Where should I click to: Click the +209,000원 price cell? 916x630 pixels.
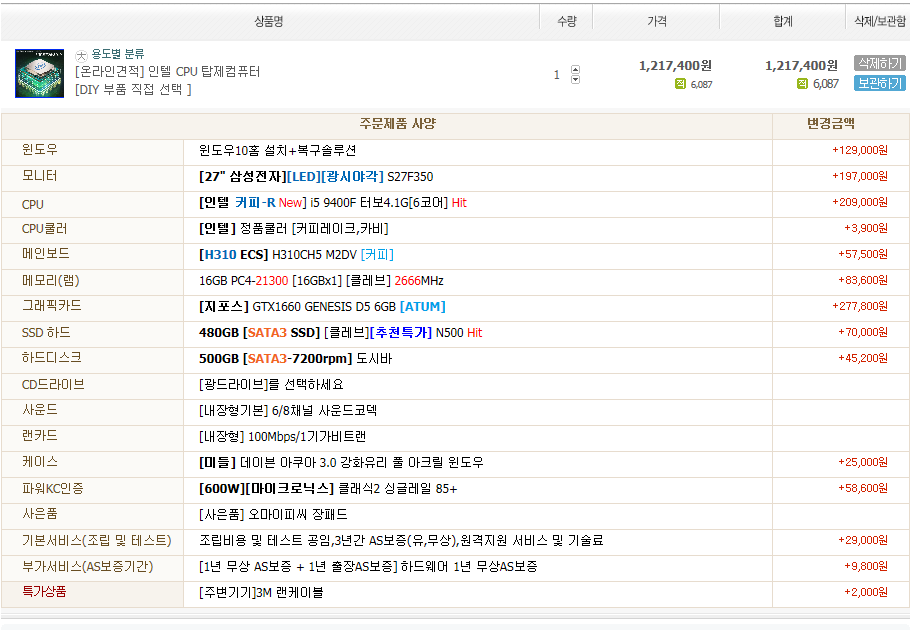860,202
